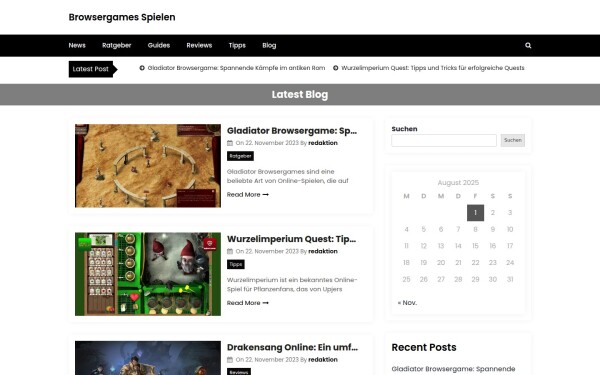The width and height of the screenshot is (600, 375).
Task: Click Read More under Gladiator post
Action: [248, 195]
